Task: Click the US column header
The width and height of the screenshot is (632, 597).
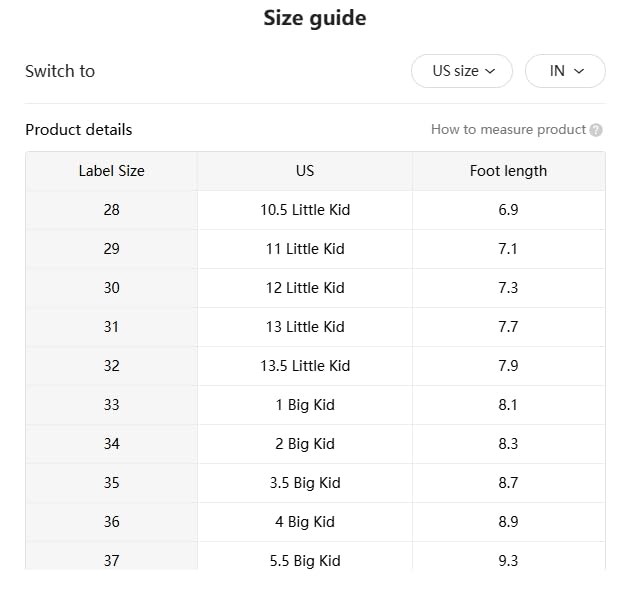Action: point(305,171)
